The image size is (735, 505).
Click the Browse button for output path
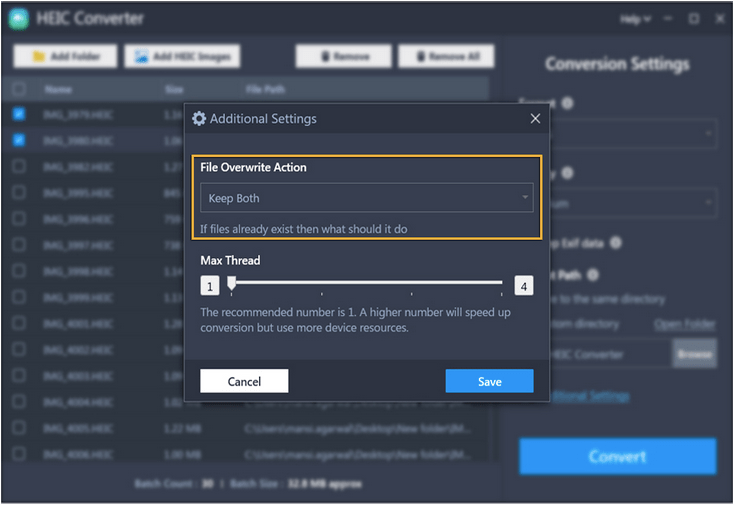[x=695, y=354]
